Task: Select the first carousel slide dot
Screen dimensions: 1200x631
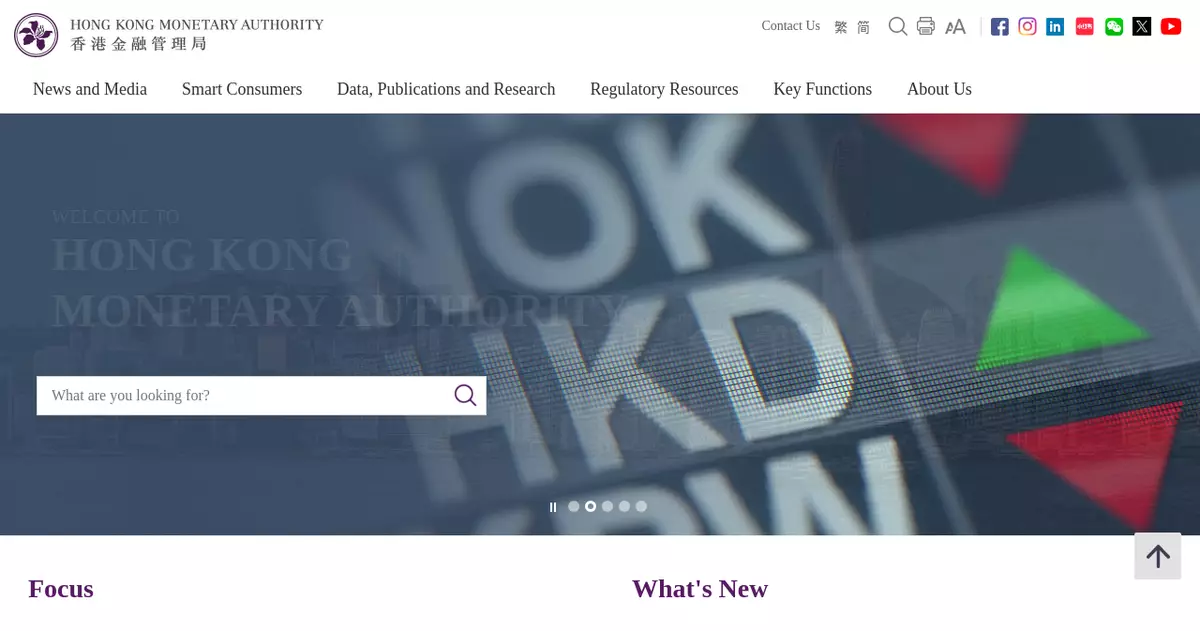Action: coord(574,506)
